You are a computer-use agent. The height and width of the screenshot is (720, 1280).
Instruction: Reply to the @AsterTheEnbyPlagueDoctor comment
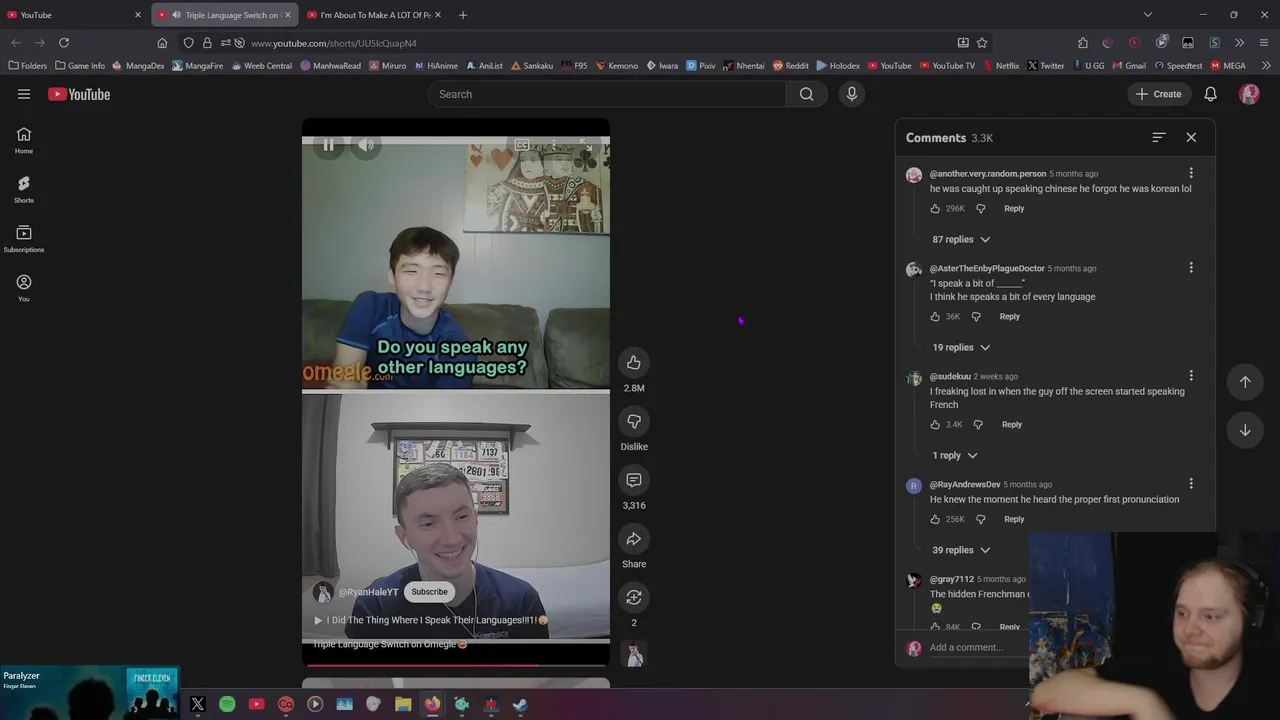[1010, 317]
